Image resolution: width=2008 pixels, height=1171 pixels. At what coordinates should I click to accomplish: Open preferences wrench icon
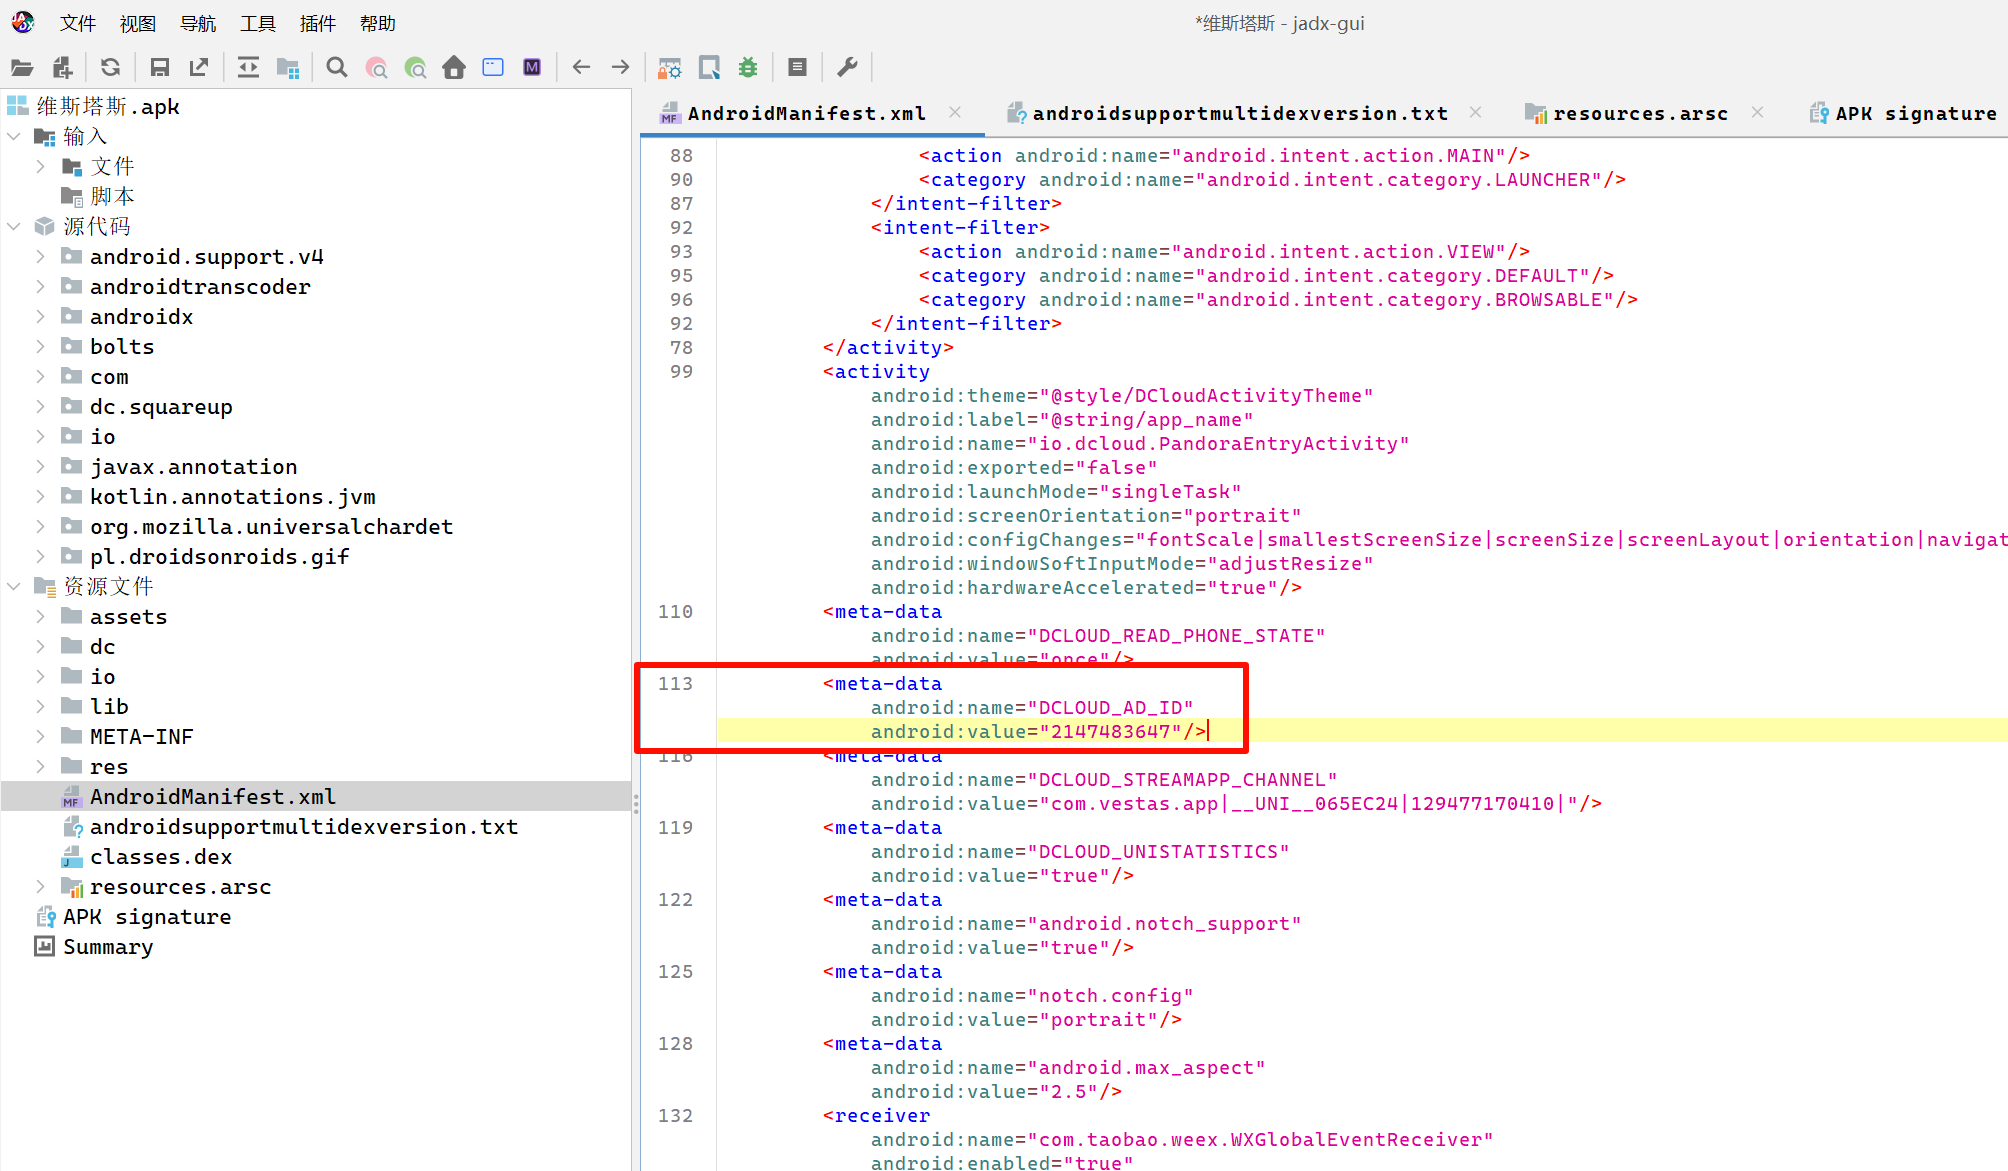[847, 67]
